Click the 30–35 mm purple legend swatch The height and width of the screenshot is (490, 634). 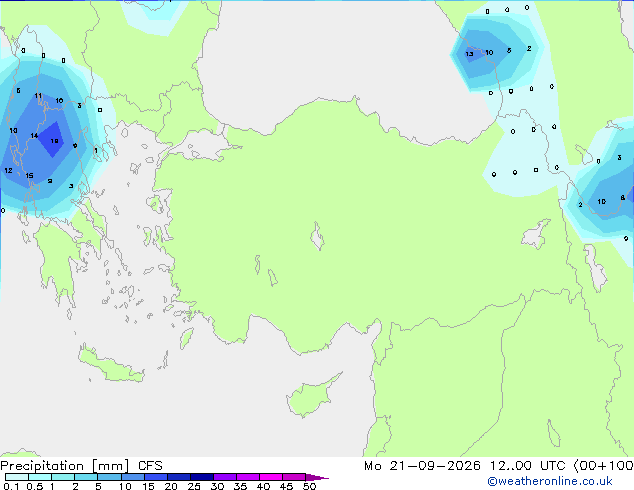225,477
